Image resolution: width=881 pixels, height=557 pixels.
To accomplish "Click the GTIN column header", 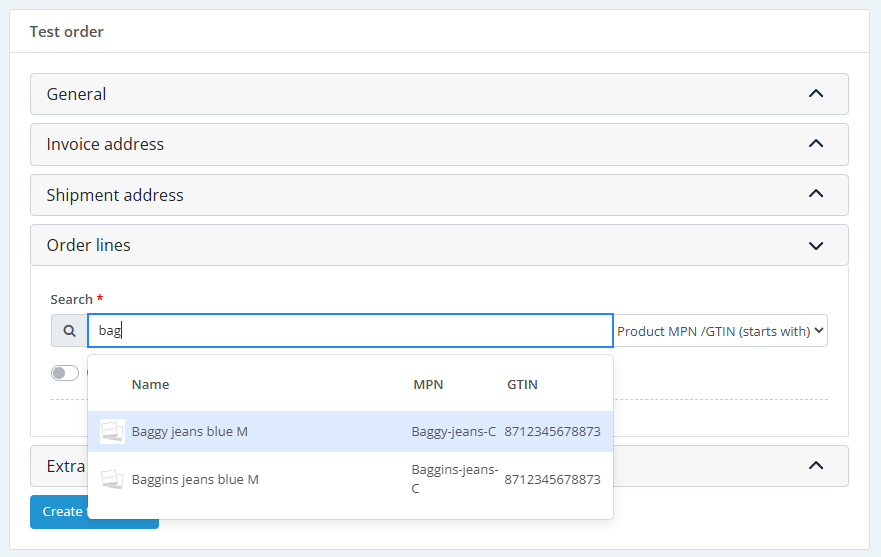I will pyautogui.click(x=523, y=384).
